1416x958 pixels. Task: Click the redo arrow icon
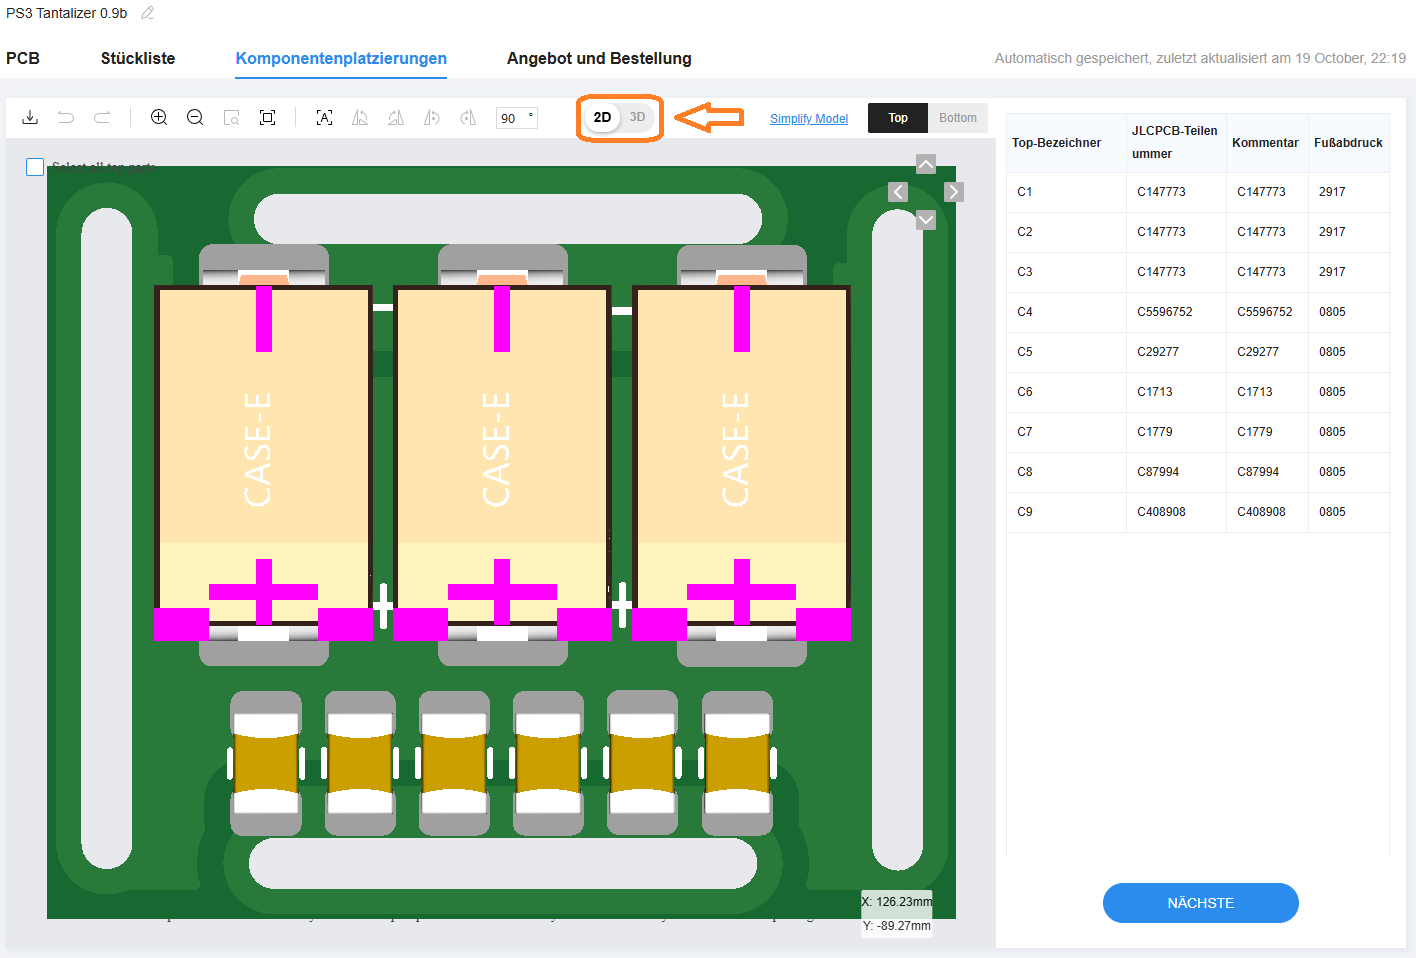pyautogui.click(x=102, y=118)
